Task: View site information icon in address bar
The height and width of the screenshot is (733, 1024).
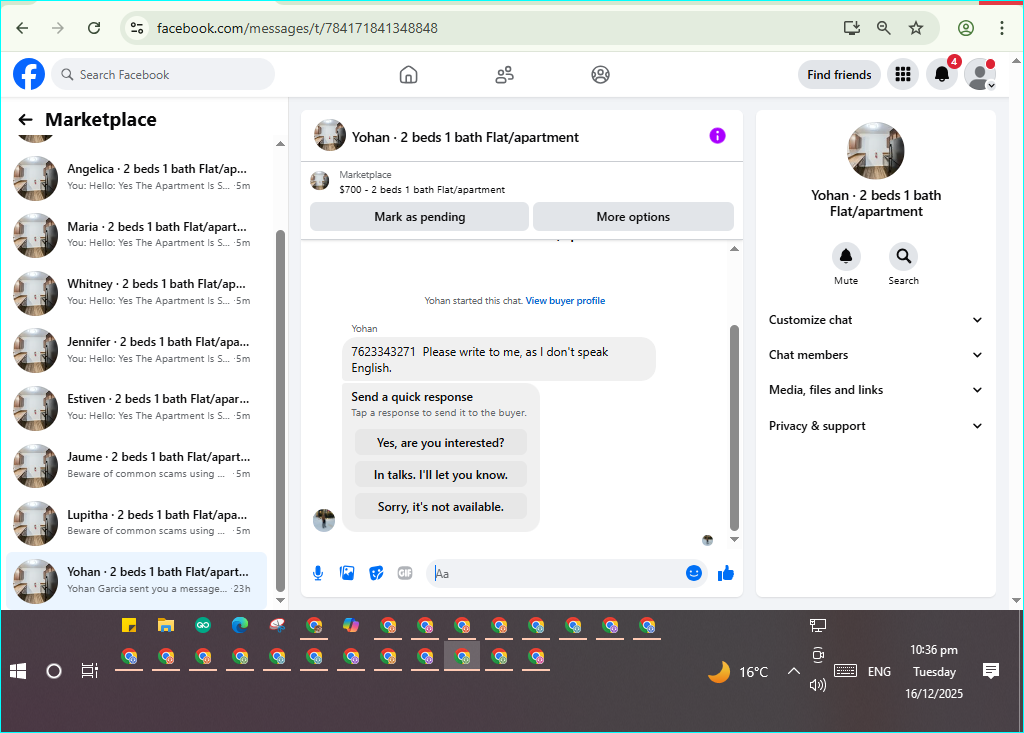Action: 136,28
